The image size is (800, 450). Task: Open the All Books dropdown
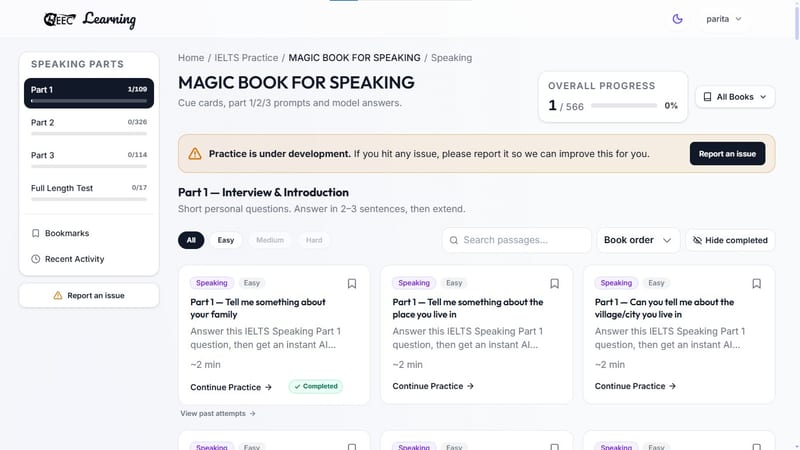(735, 97)
